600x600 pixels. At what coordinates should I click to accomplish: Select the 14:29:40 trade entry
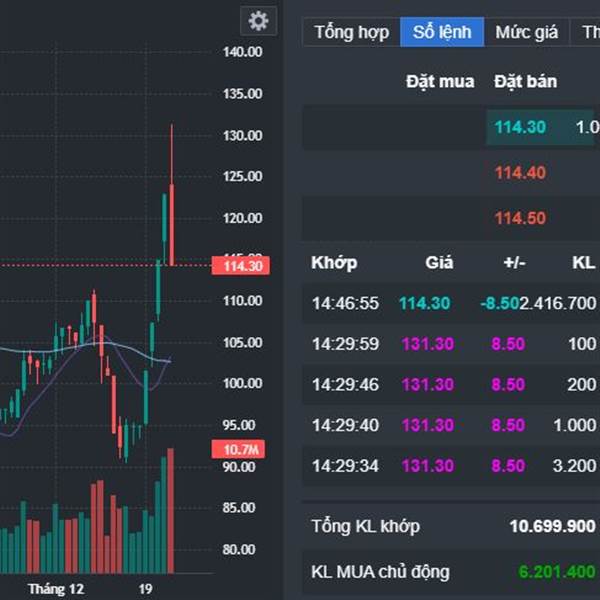point(450,425)
